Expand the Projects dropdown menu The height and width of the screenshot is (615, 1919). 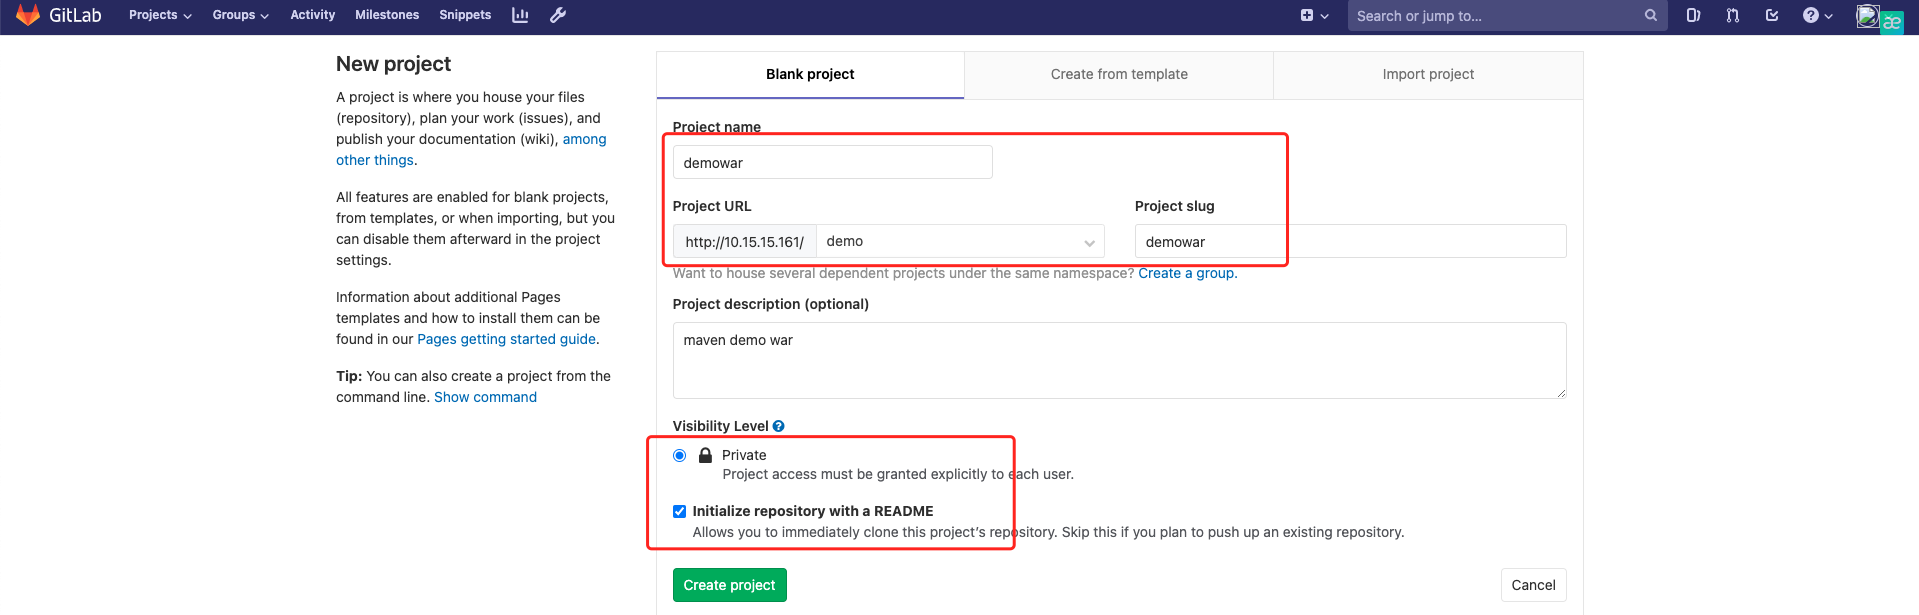pos(160,15)
